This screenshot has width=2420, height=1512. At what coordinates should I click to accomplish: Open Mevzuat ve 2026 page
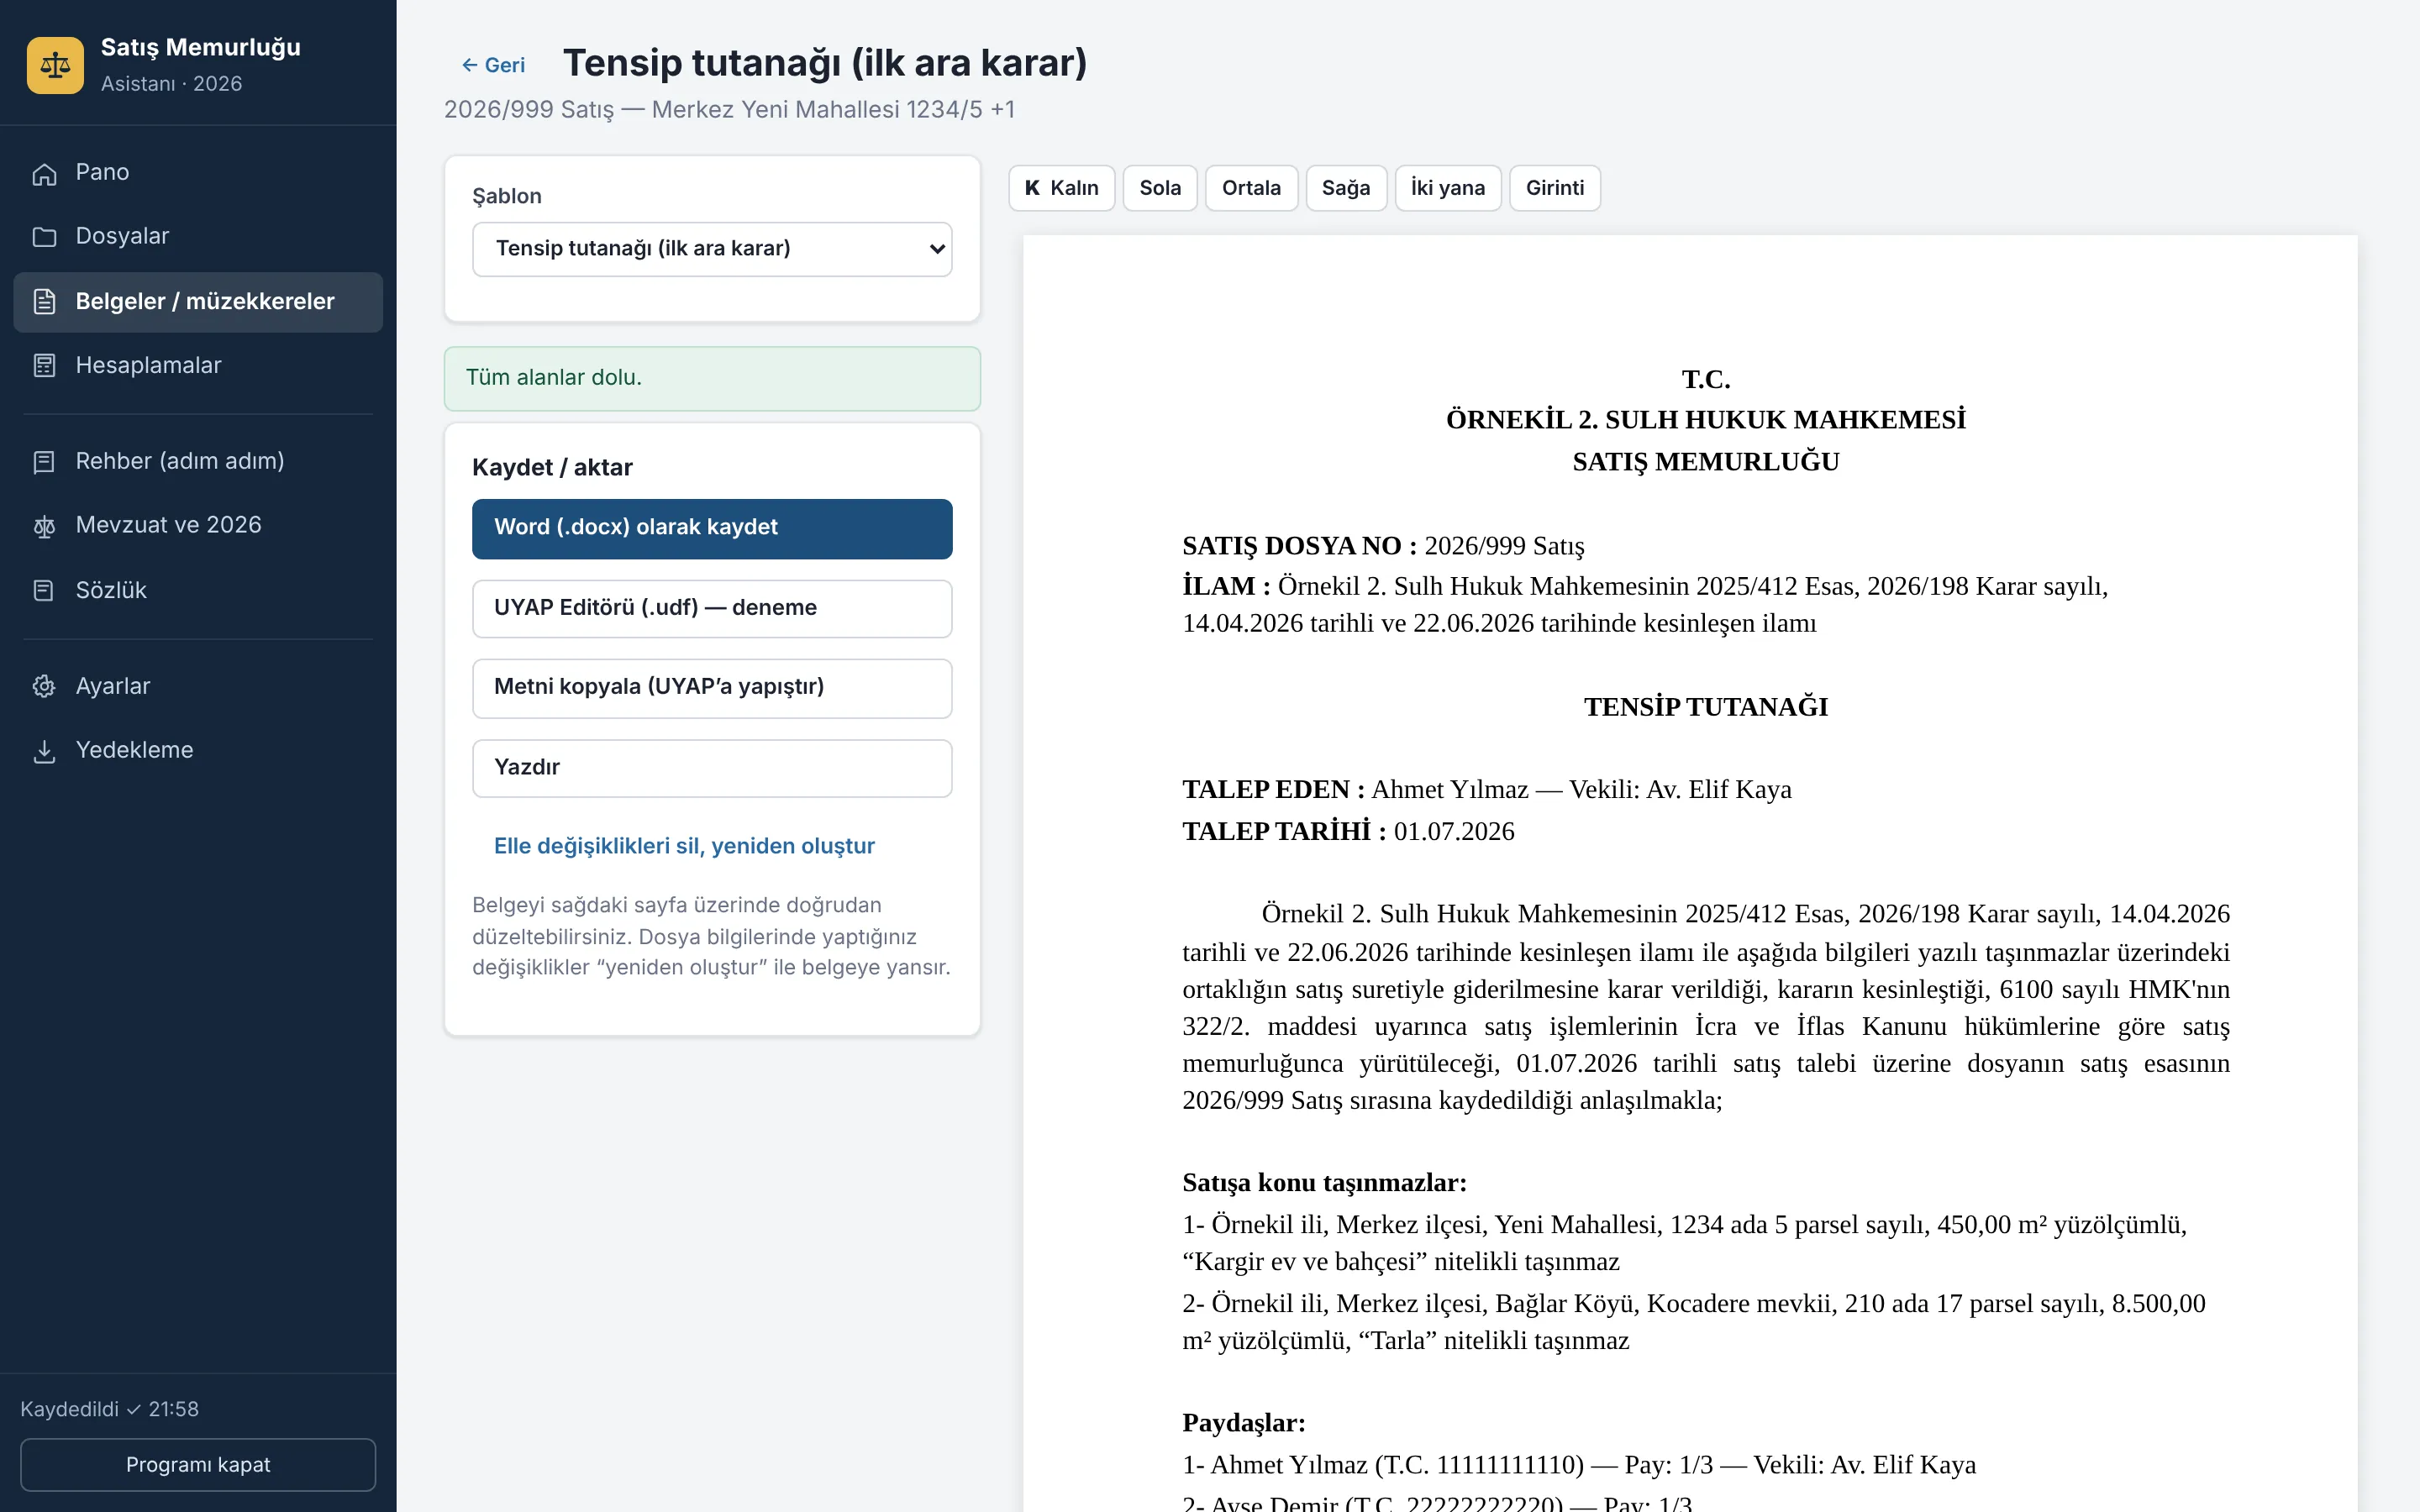pyautogui.click(x=198, y=526)
